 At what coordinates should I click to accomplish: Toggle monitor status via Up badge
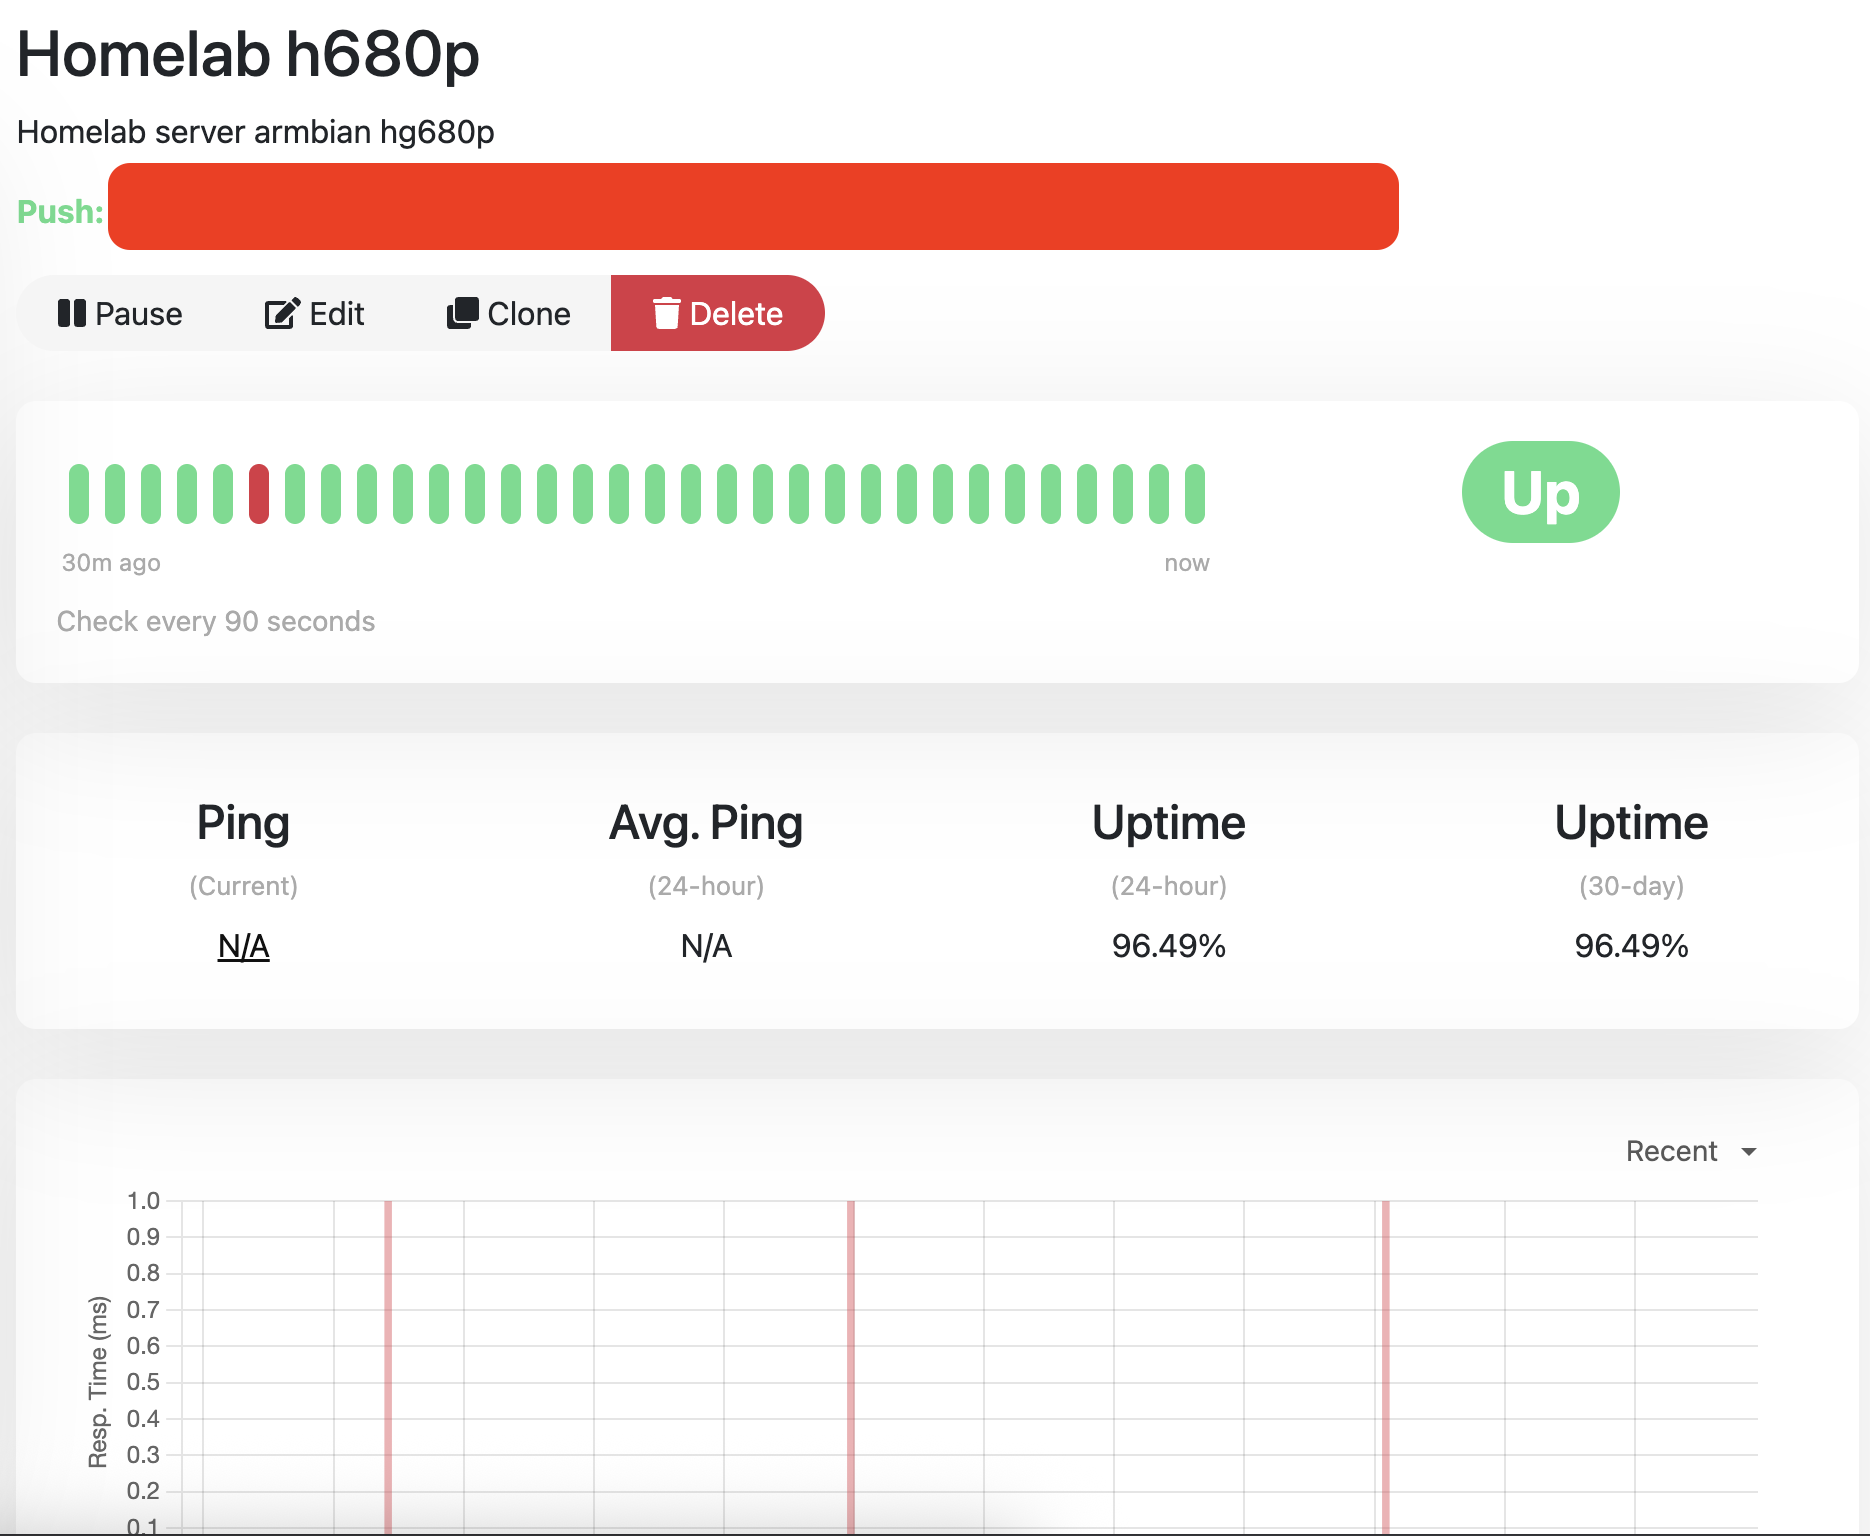point(1540,491)
